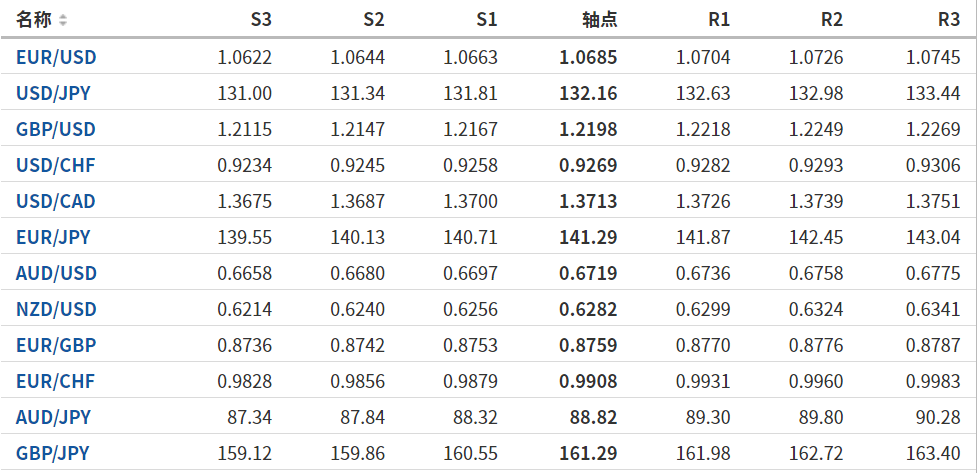Select the GBP/USD pair link
This screenshot has height=473, width=978.
(56, 129)
